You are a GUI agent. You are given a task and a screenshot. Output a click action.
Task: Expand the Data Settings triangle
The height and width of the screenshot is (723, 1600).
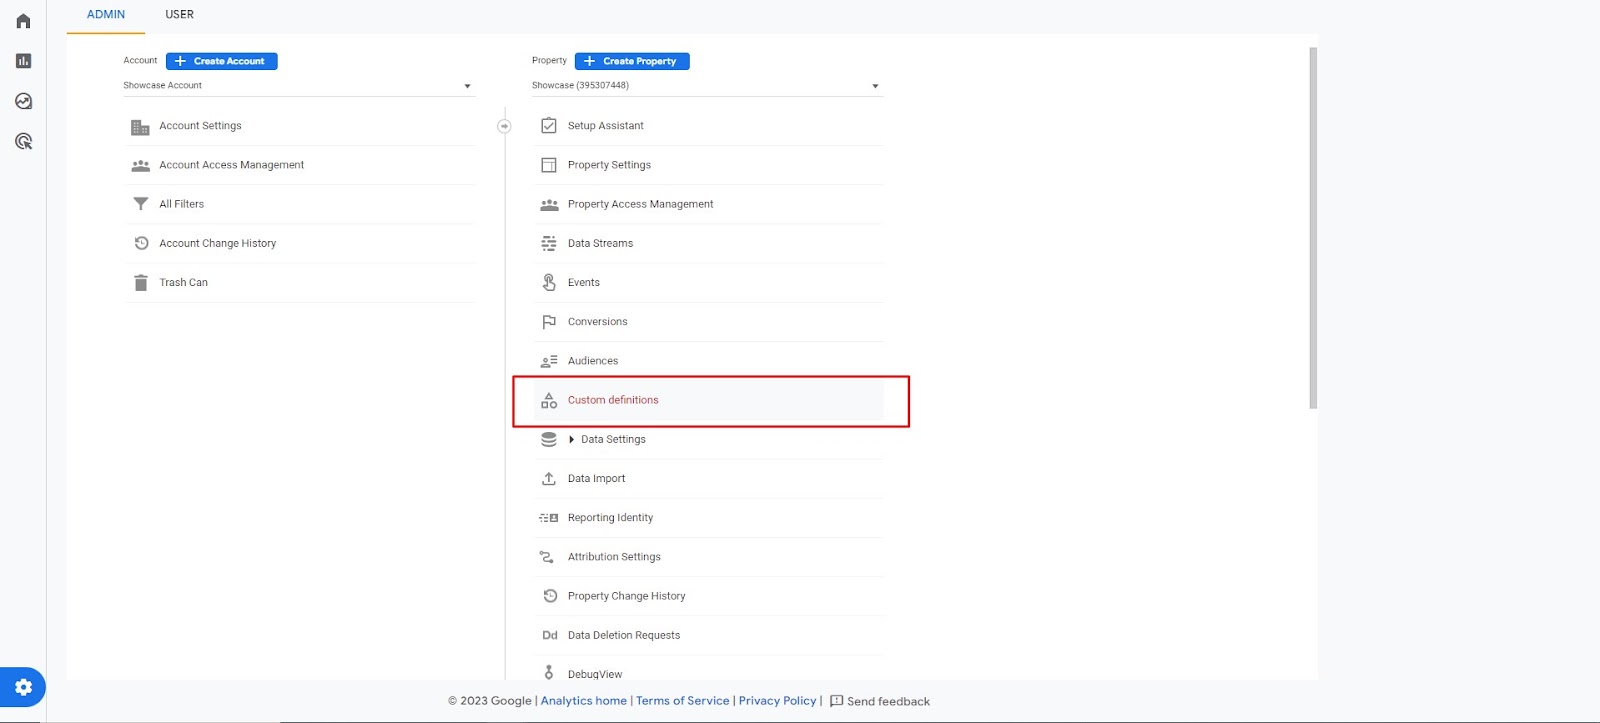(571, 440)
